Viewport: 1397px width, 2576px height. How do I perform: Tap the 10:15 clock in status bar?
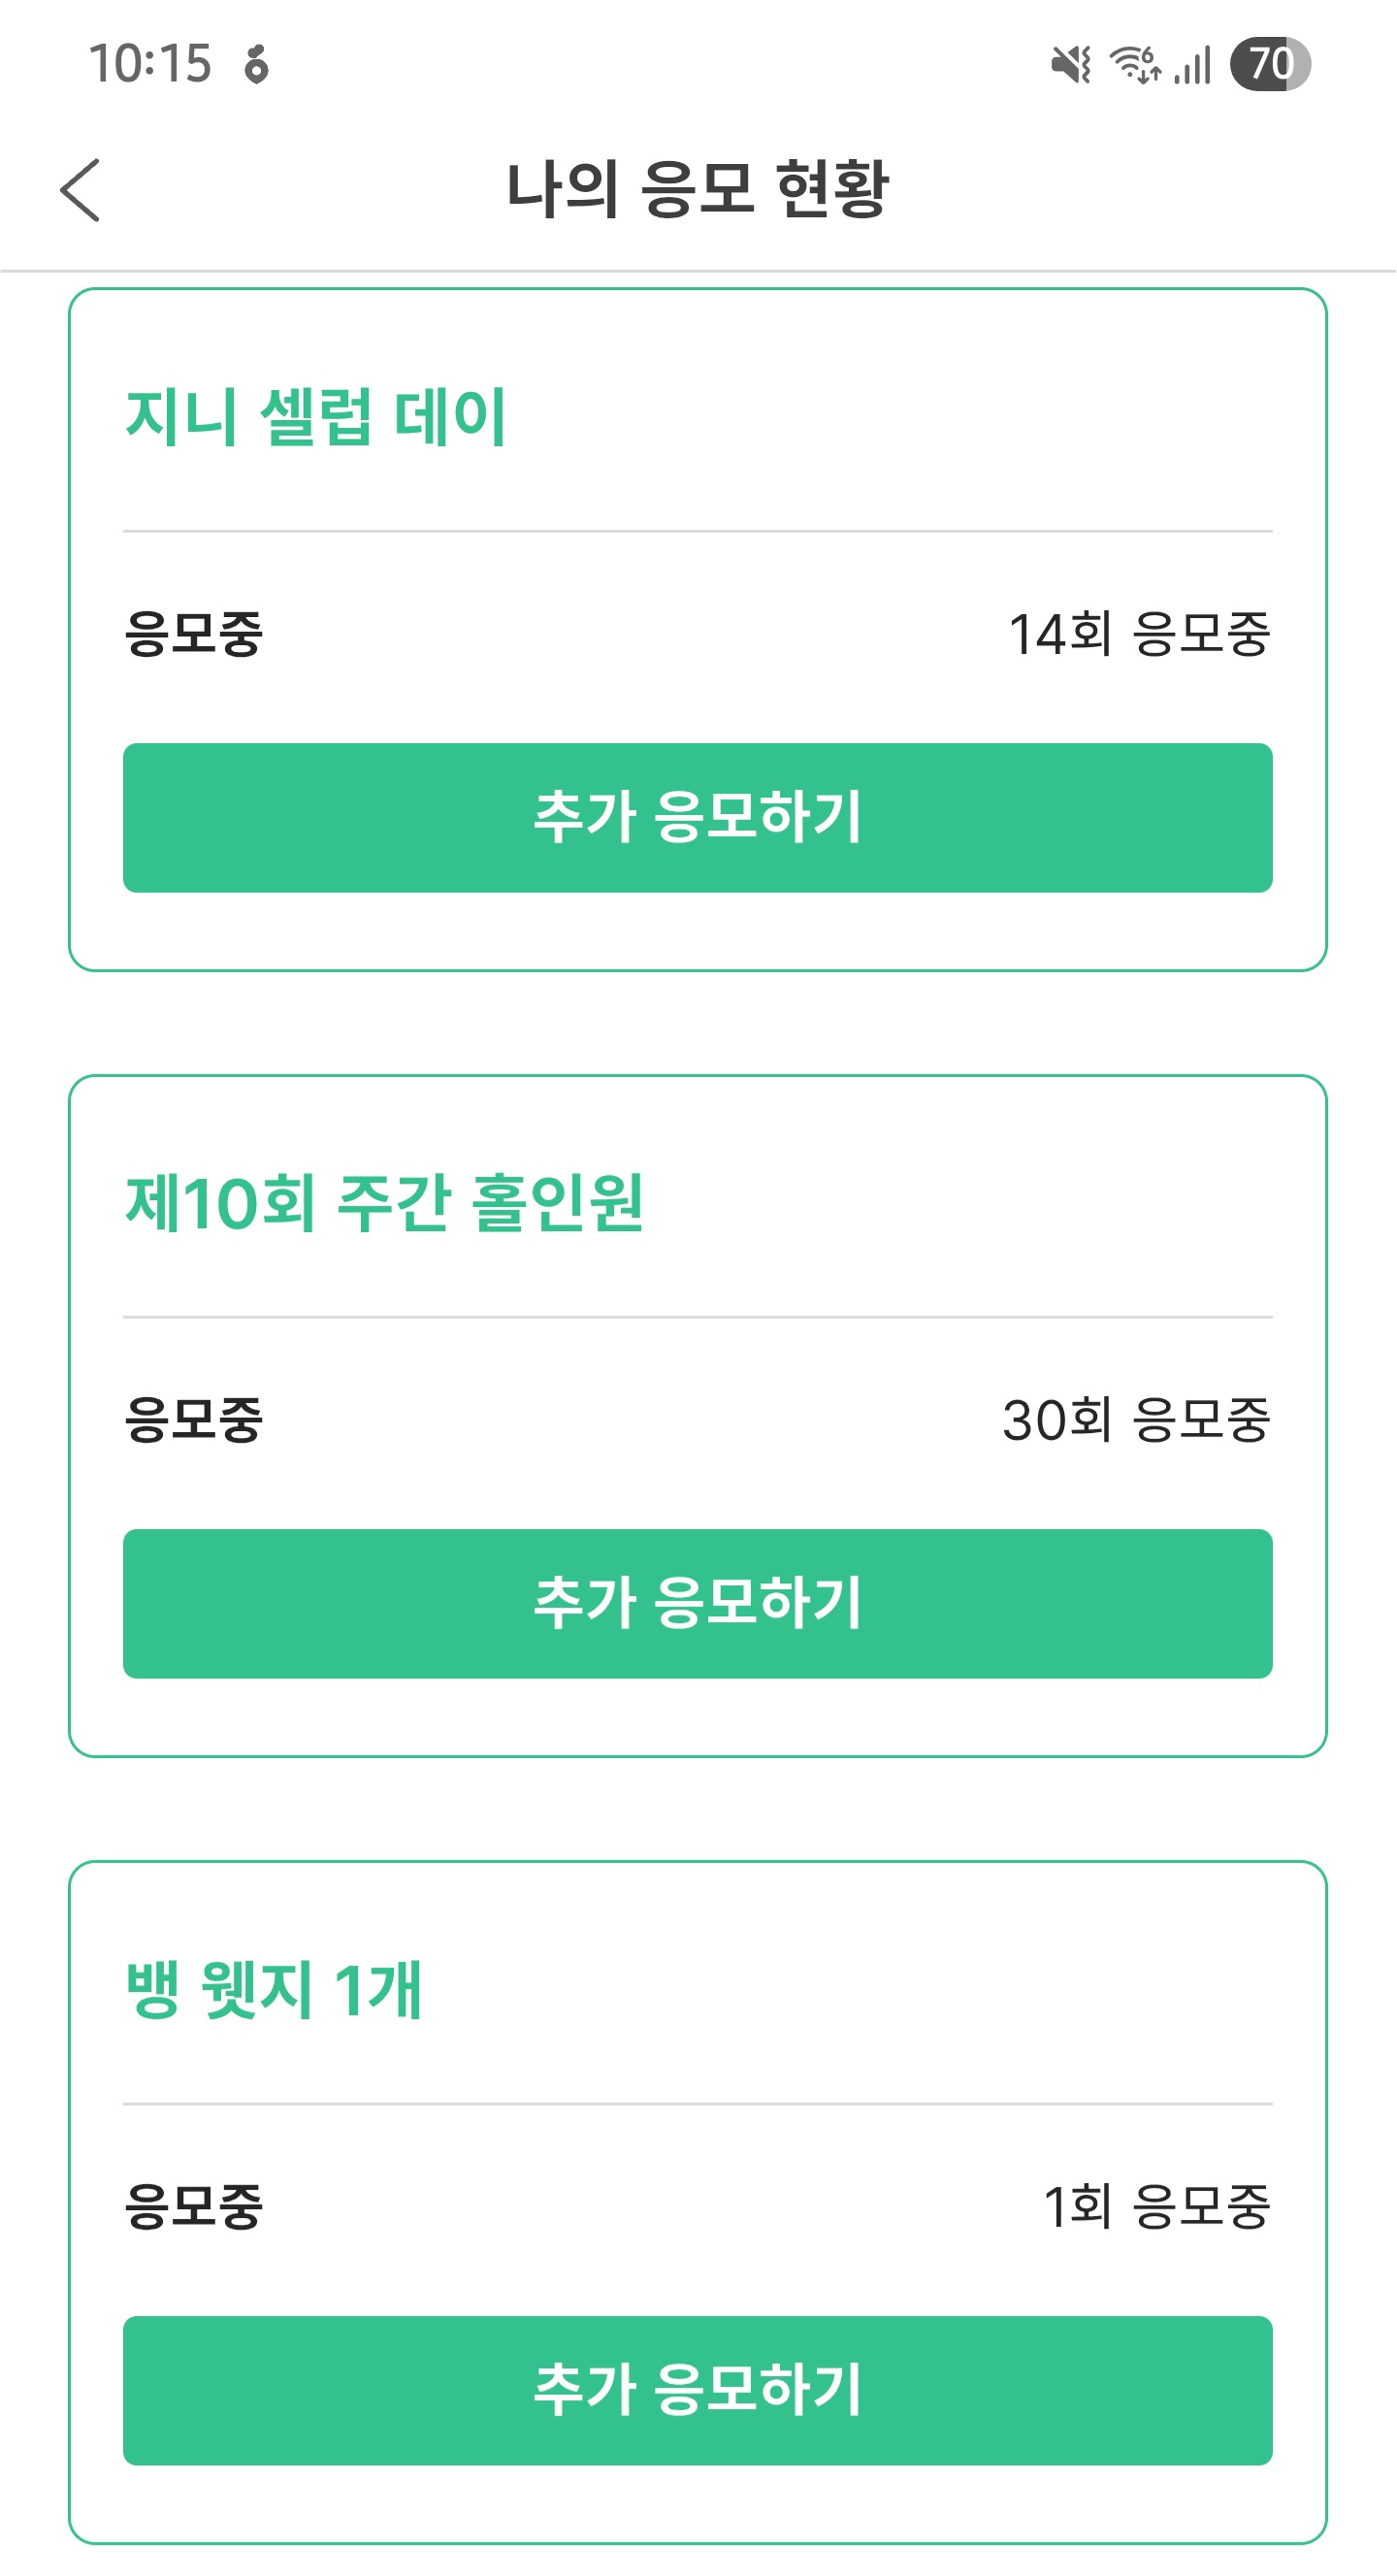(150, 64)
